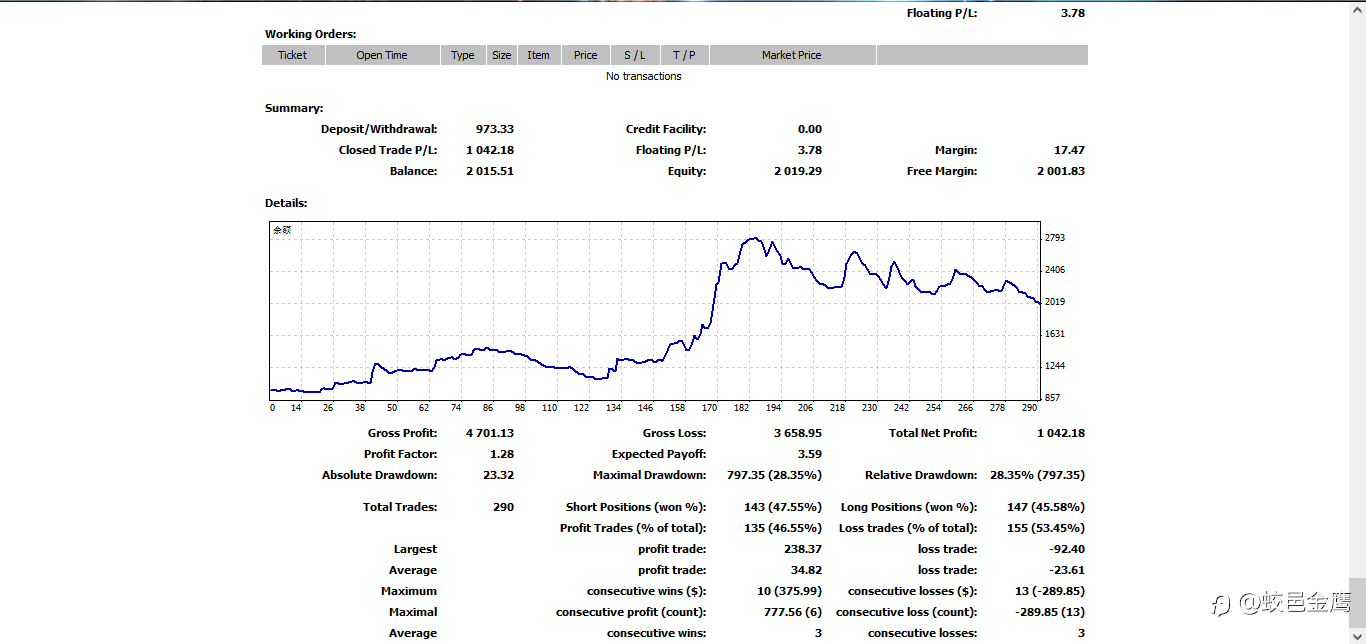
Task: Click the balance curve chart
Action: click(x=655, y=312)
